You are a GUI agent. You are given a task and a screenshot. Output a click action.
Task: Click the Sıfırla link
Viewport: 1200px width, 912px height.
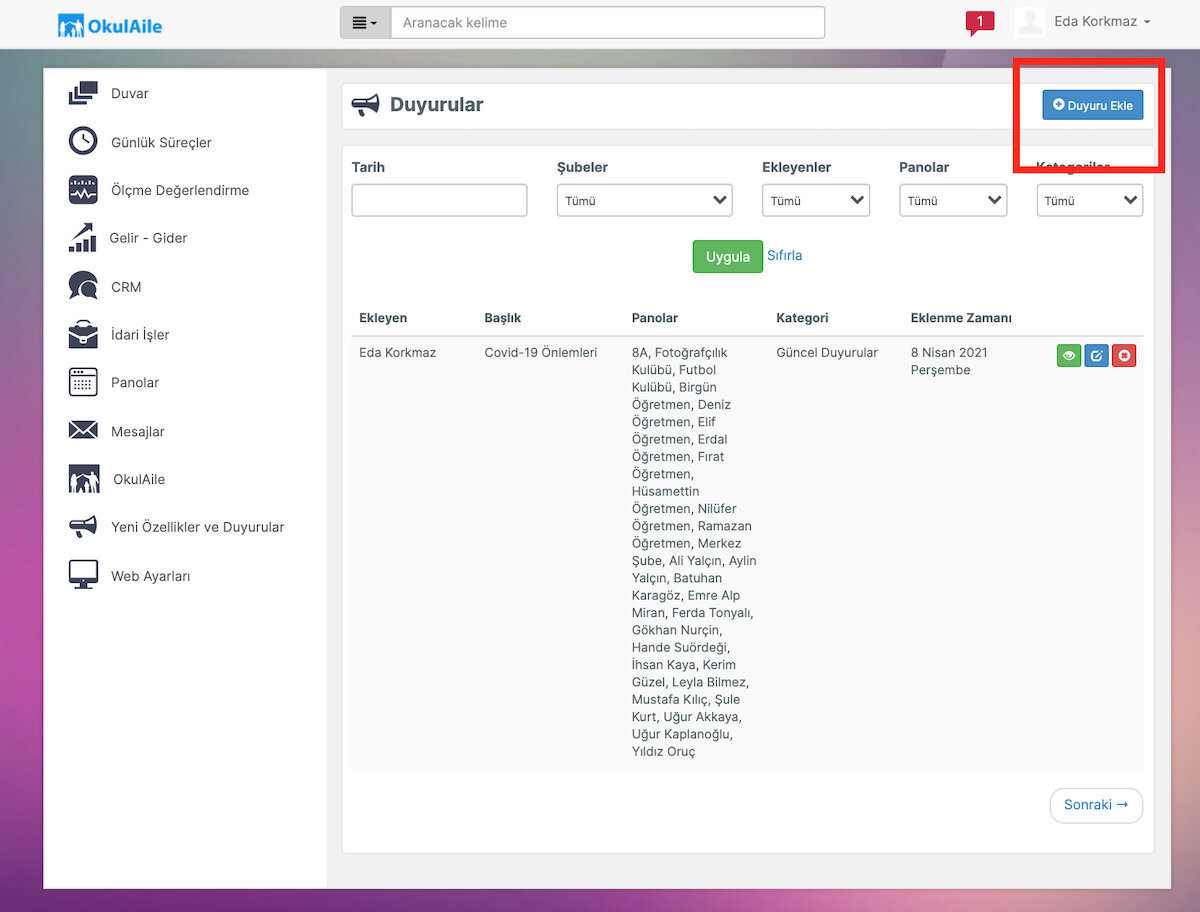point(785,255)
